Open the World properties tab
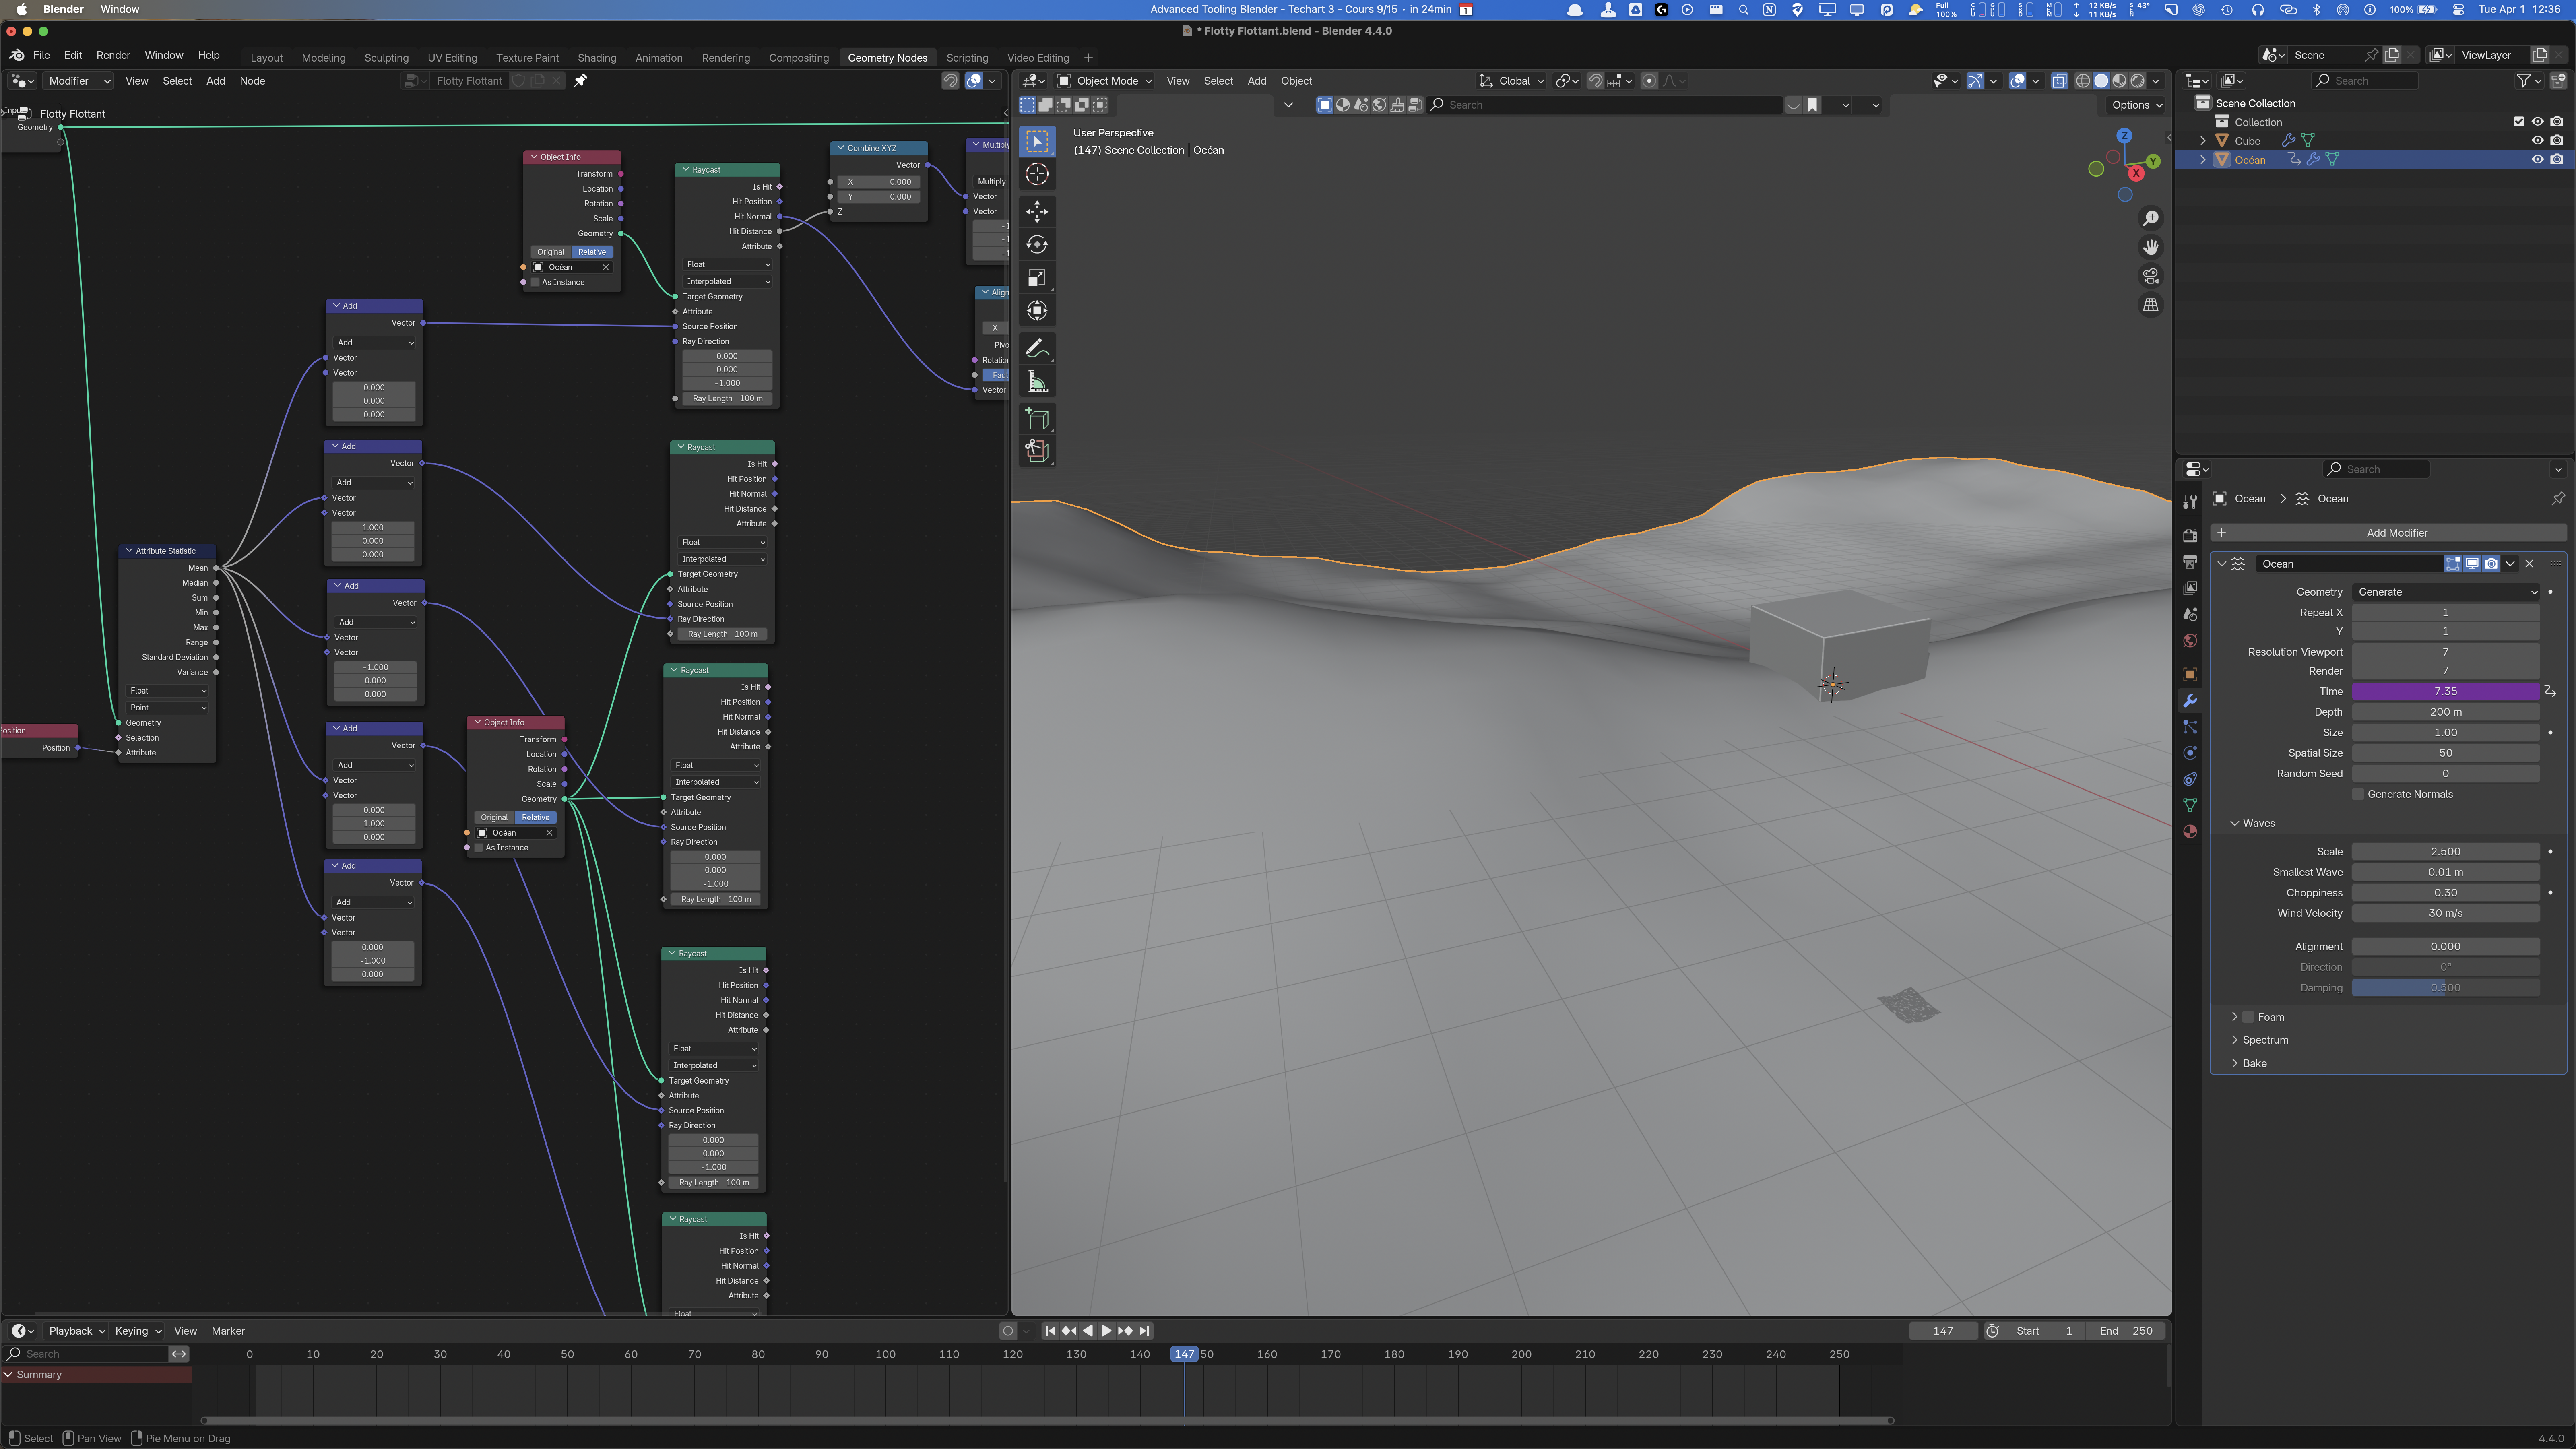2576x1449 pixels. point(2190,641)
